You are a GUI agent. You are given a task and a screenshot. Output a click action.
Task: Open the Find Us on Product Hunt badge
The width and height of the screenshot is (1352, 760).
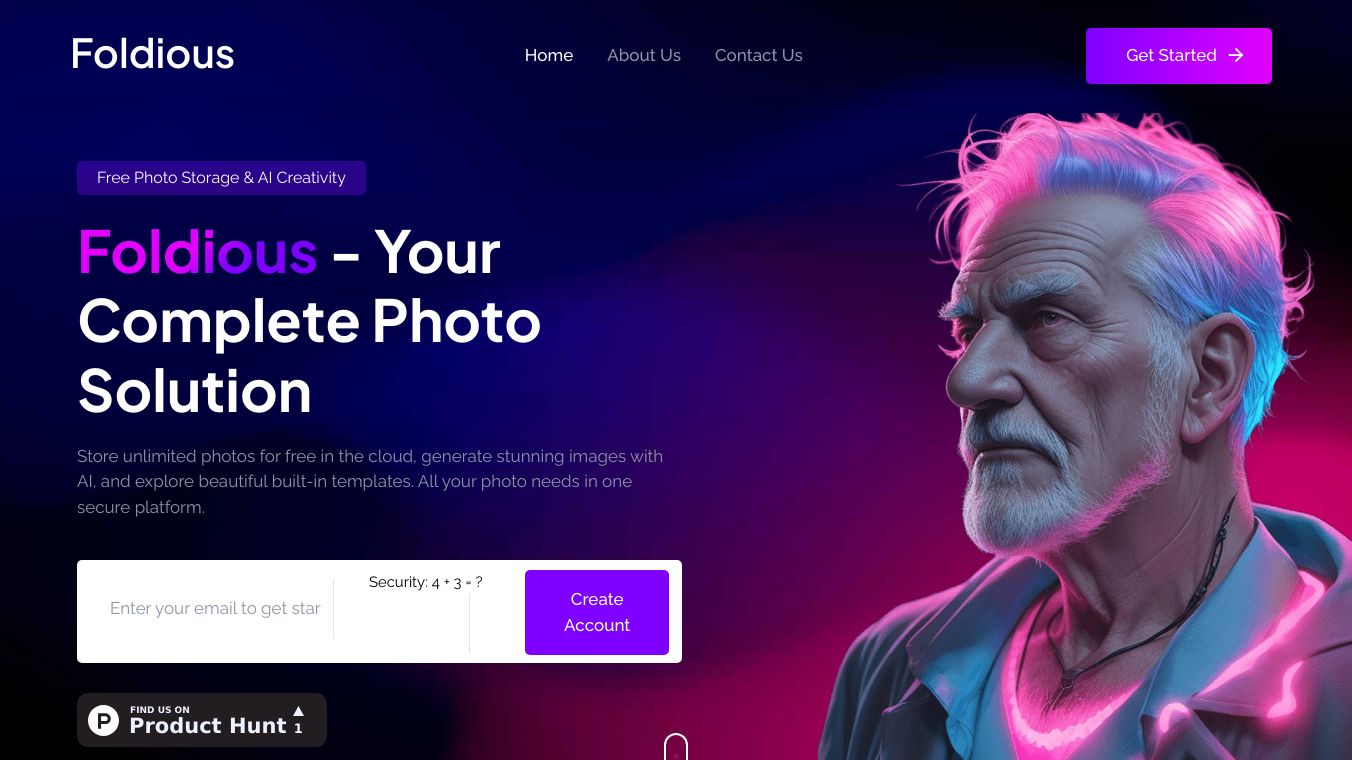(202, 720)
